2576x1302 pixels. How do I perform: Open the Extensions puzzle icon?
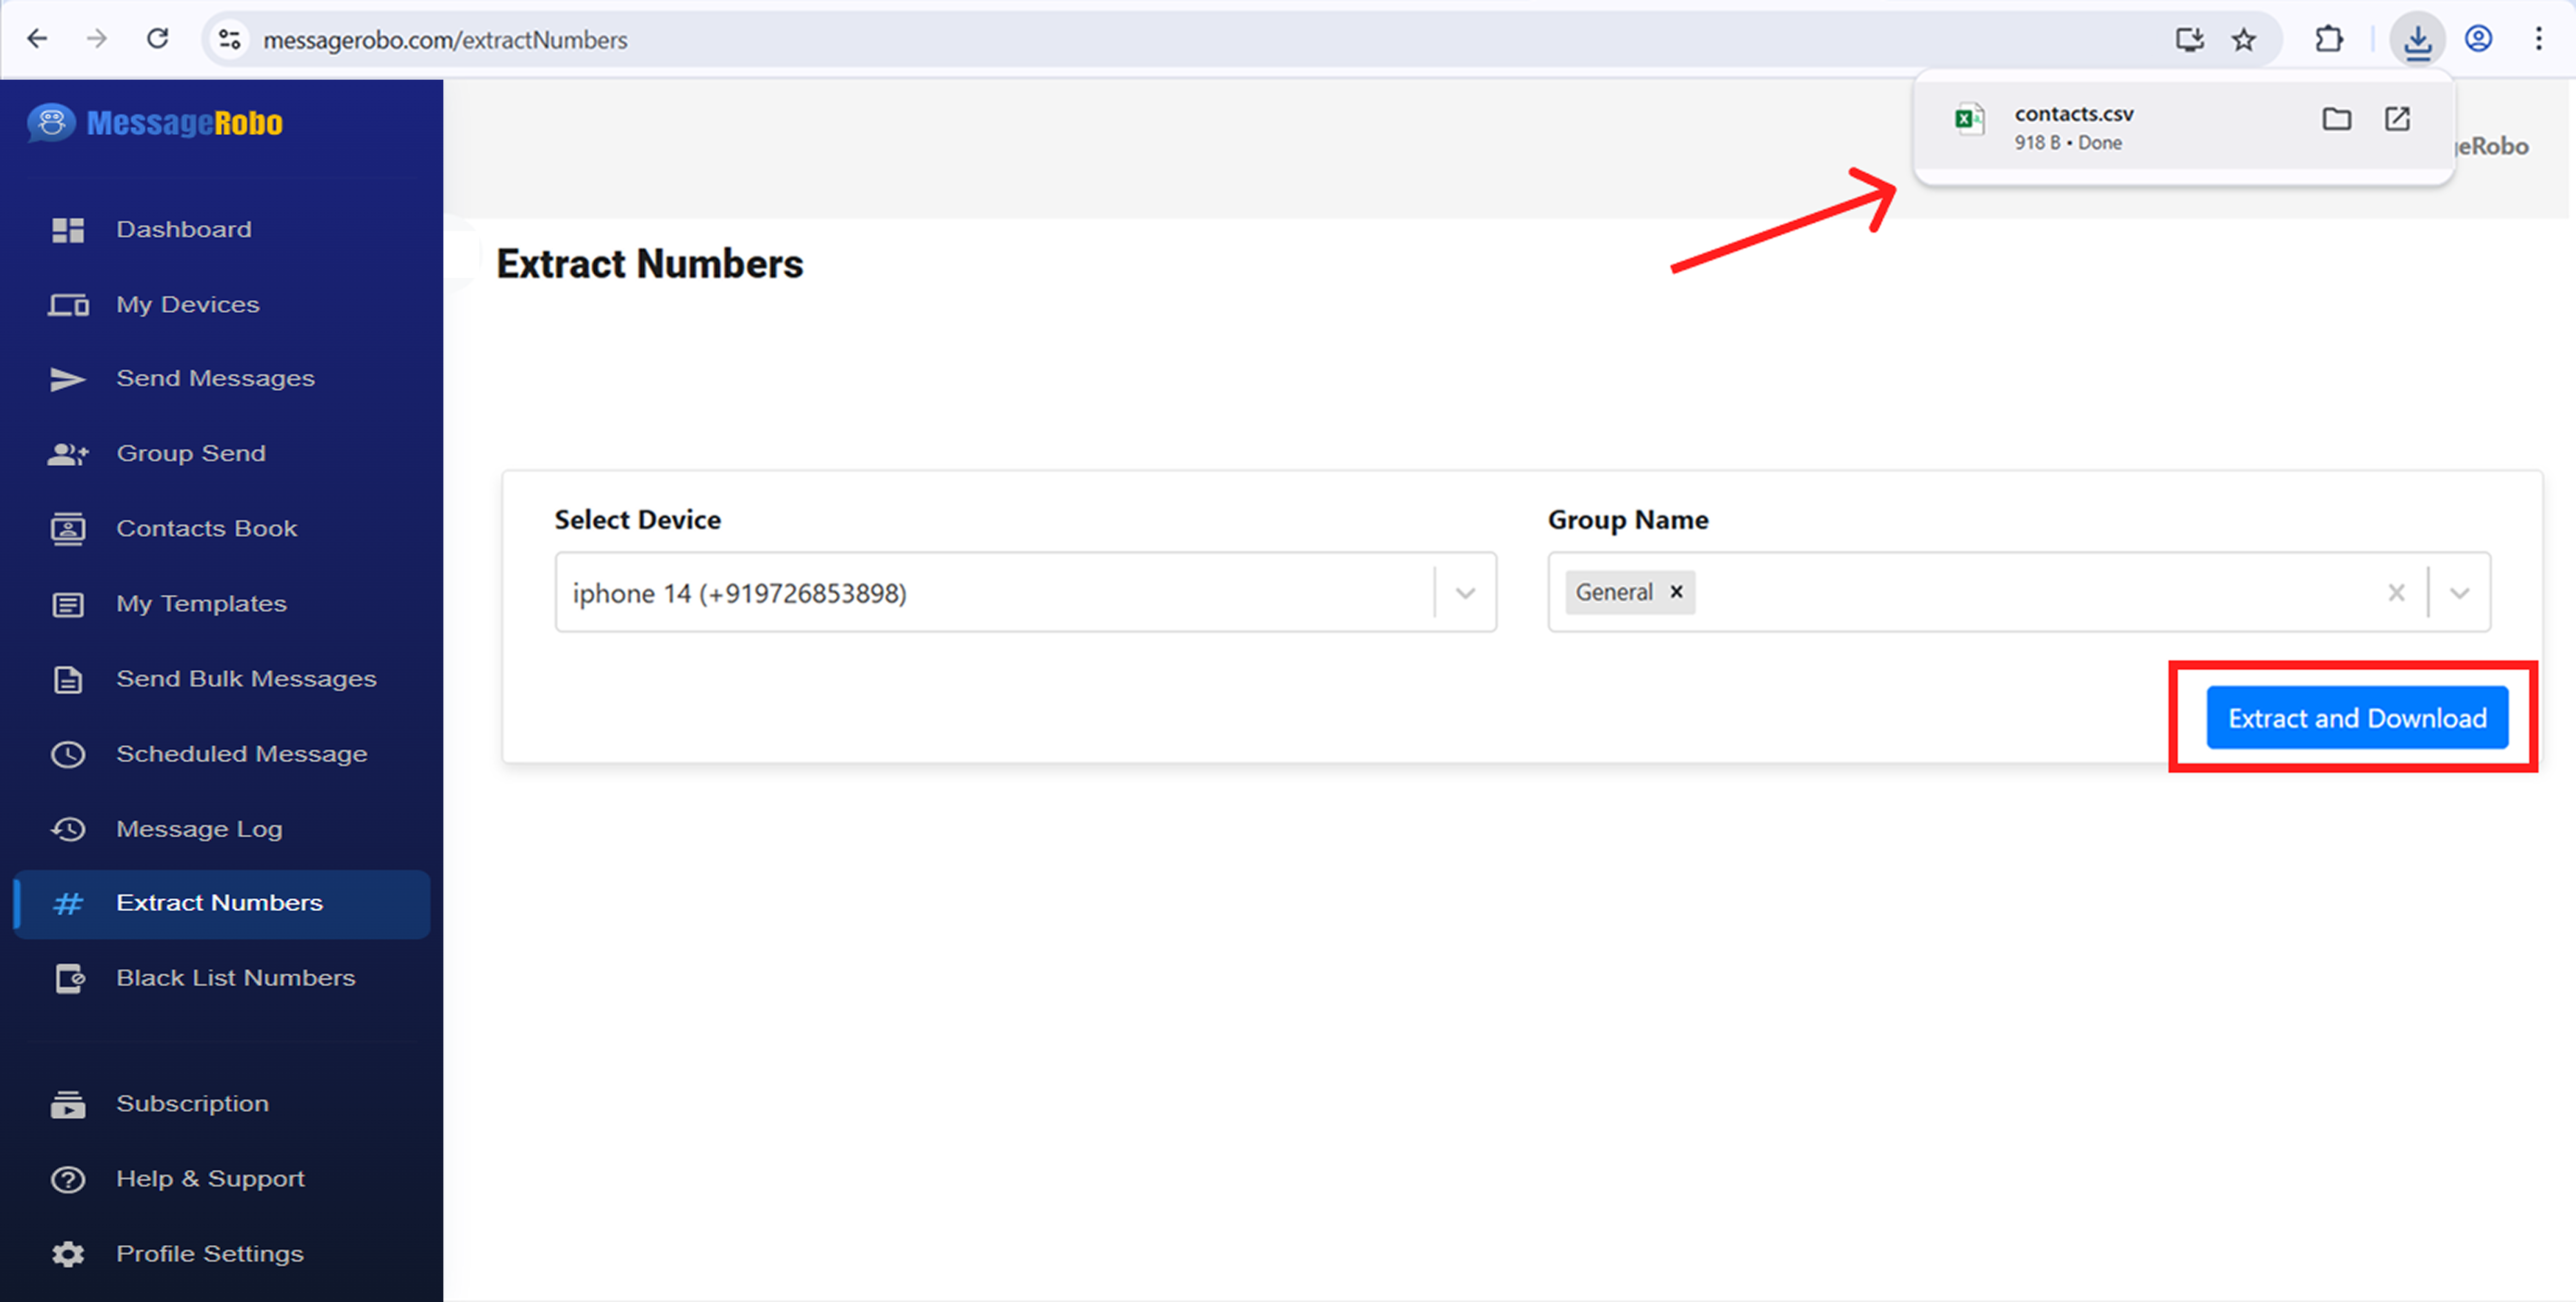[2329, 40]
